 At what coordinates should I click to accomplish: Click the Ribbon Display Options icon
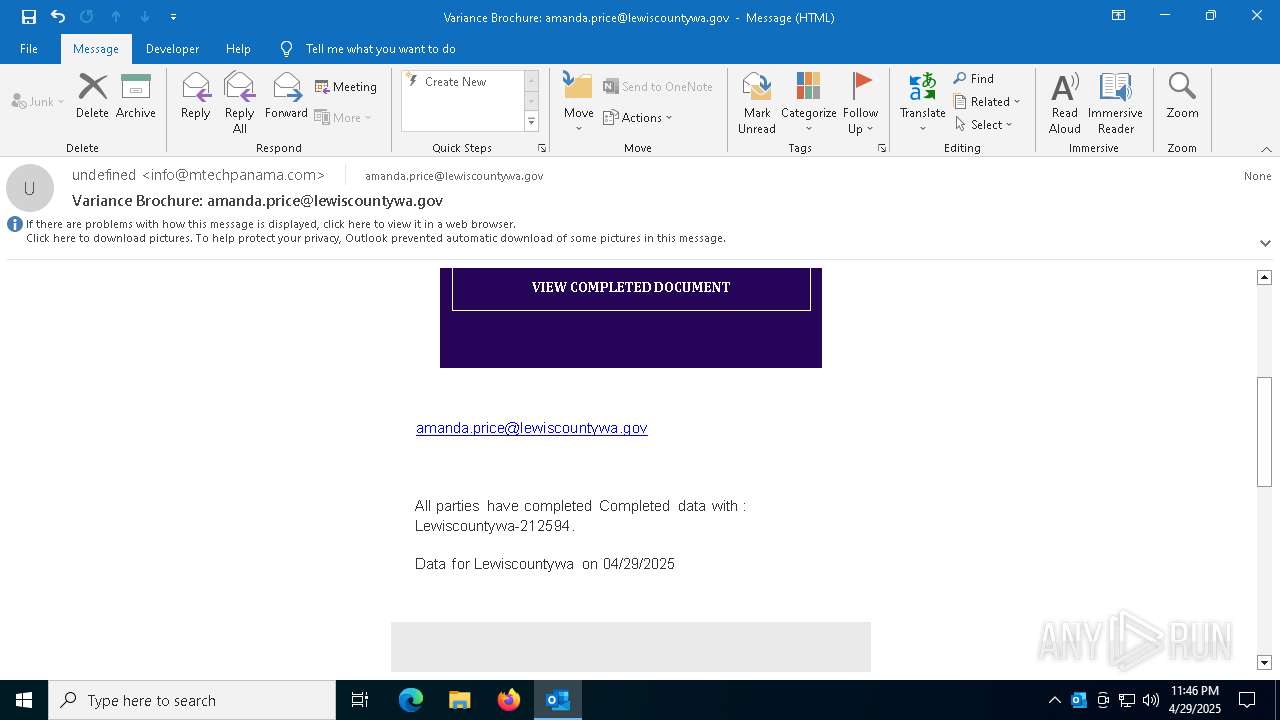coord(1119,16)
